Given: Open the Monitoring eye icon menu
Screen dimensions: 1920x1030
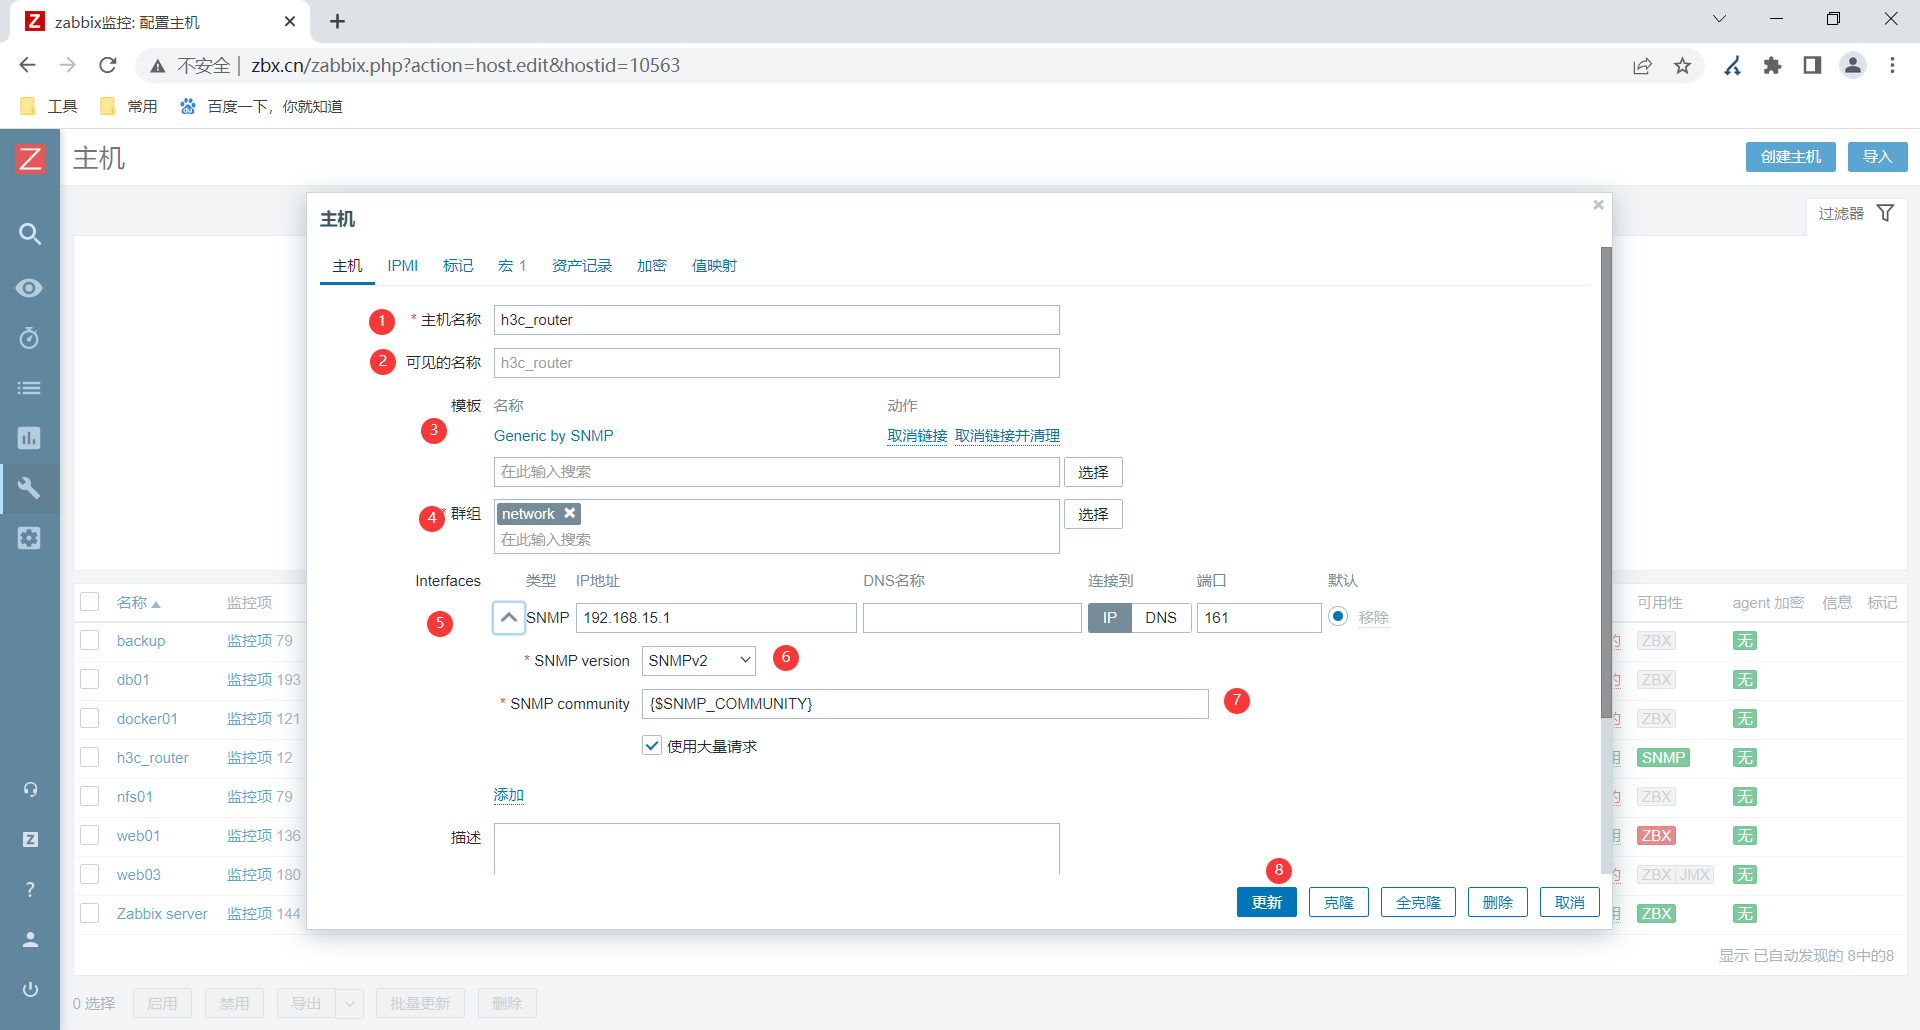Looking at the screenshot, I should click(30, 288).
